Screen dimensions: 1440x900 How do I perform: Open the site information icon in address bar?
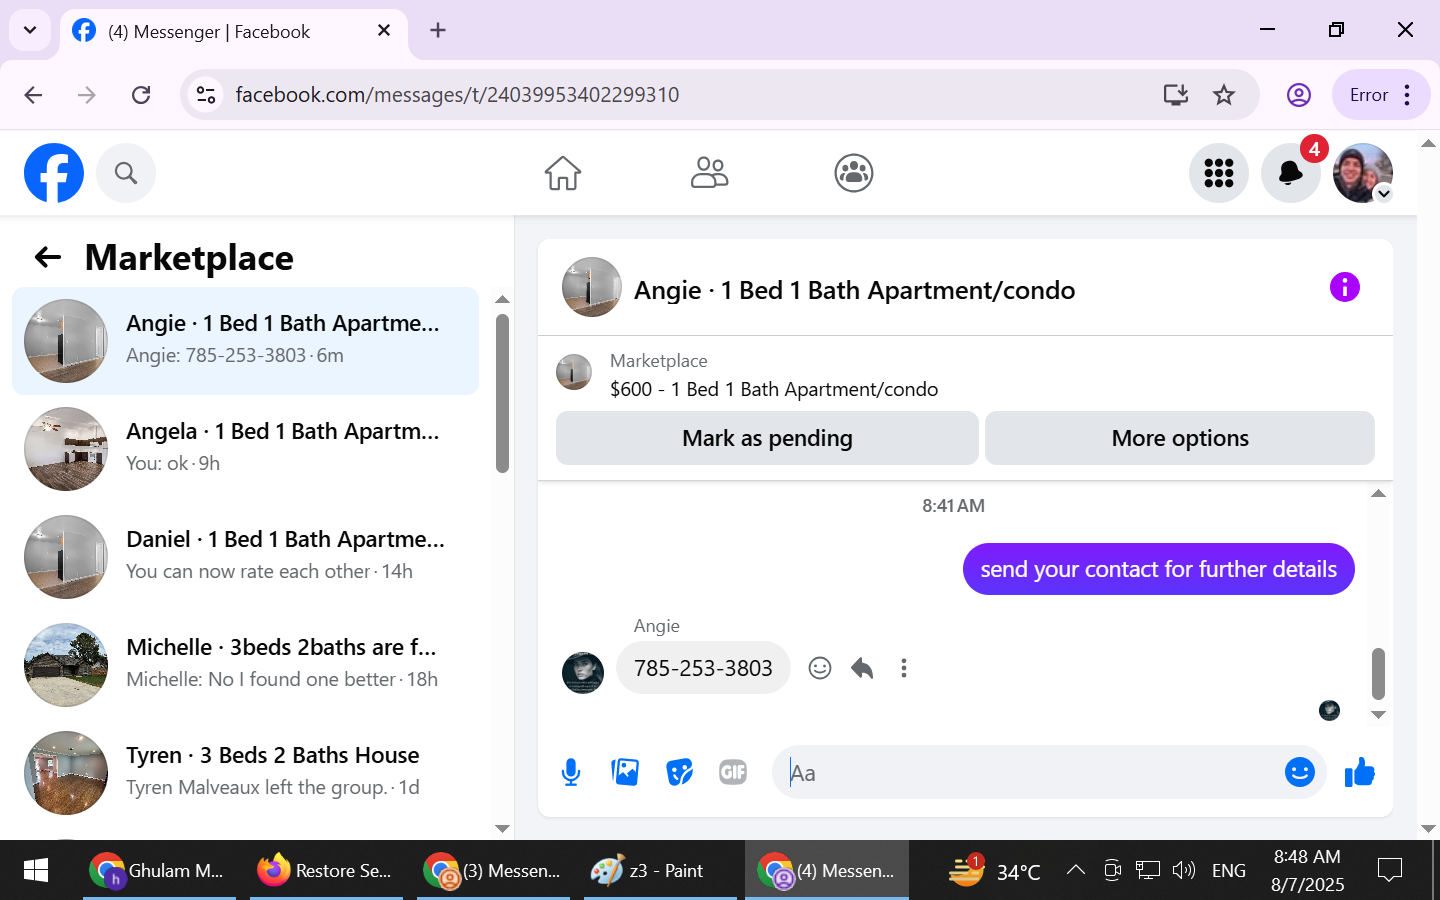click(206, 95)
